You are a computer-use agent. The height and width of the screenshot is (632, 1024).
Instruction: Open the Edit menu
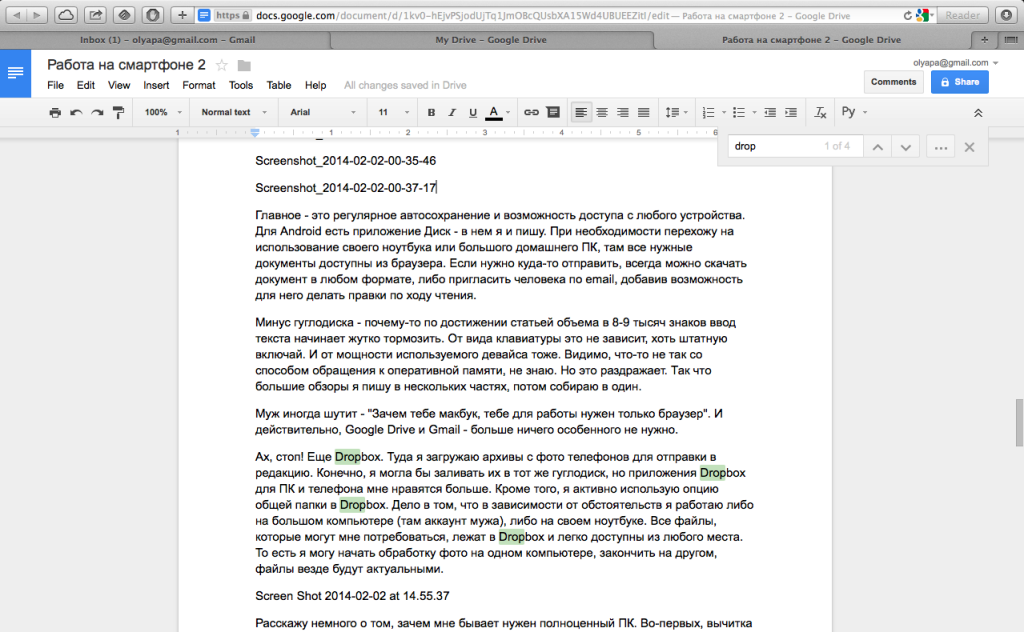[86, 85]
